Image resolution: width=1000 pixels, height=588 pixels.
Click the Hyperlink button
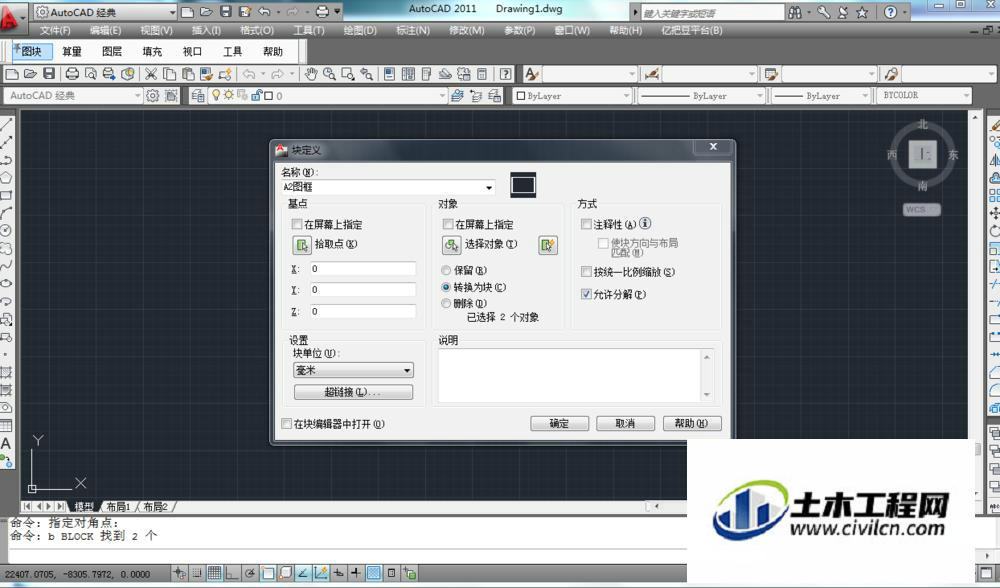[353, 392]
